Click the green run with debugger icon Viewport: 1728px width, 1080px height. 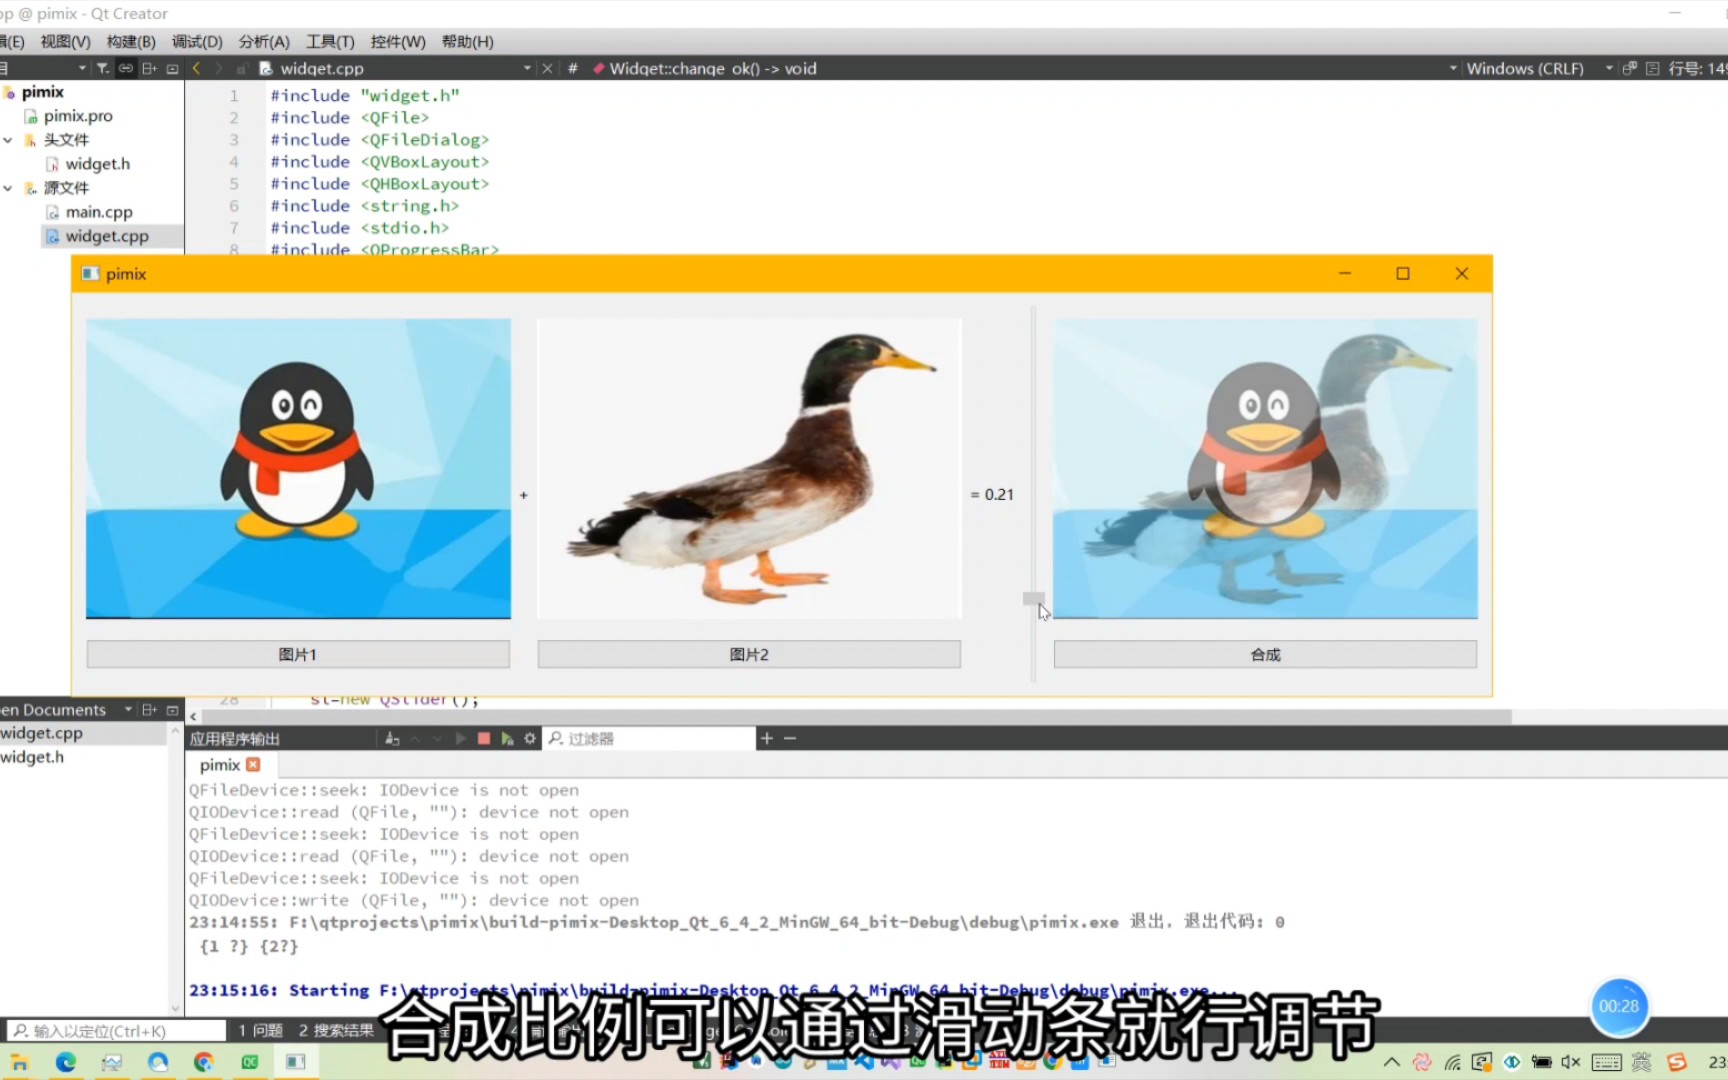507,738
